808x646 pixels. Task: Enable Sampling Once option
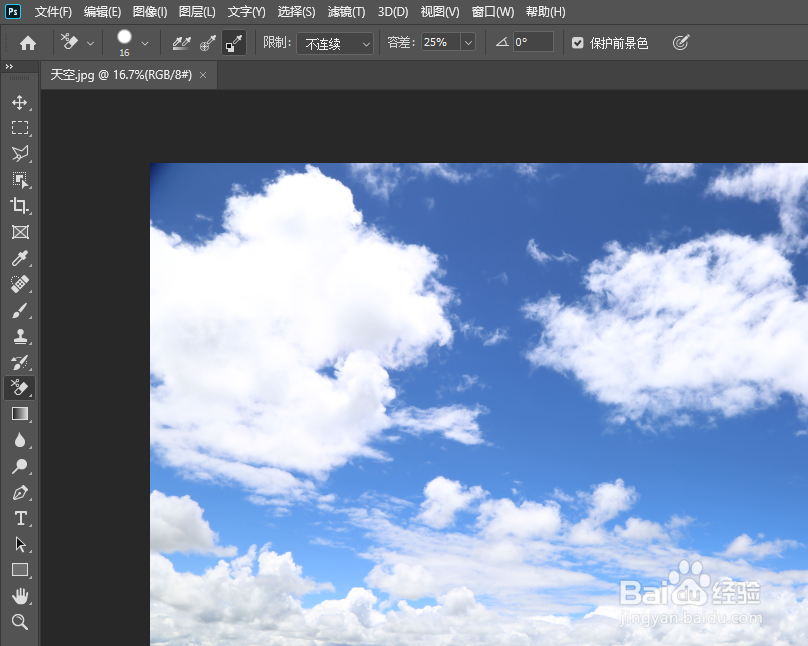coord(208,43)
